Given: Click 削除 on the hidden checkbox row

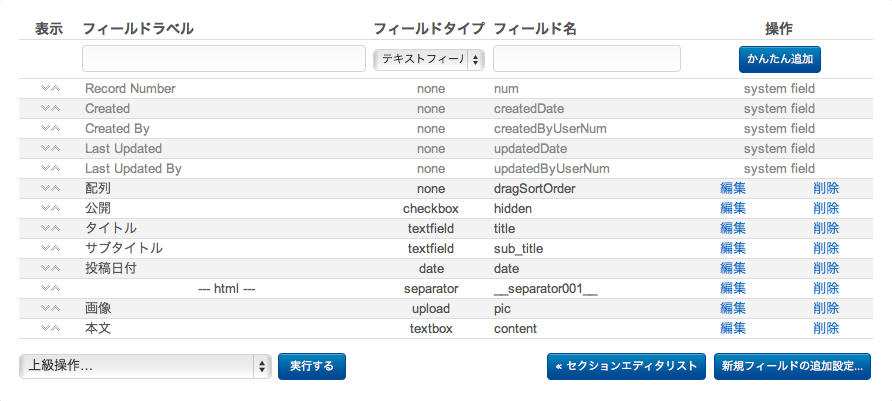Looking at the screenshot, I should coord(826,208).
